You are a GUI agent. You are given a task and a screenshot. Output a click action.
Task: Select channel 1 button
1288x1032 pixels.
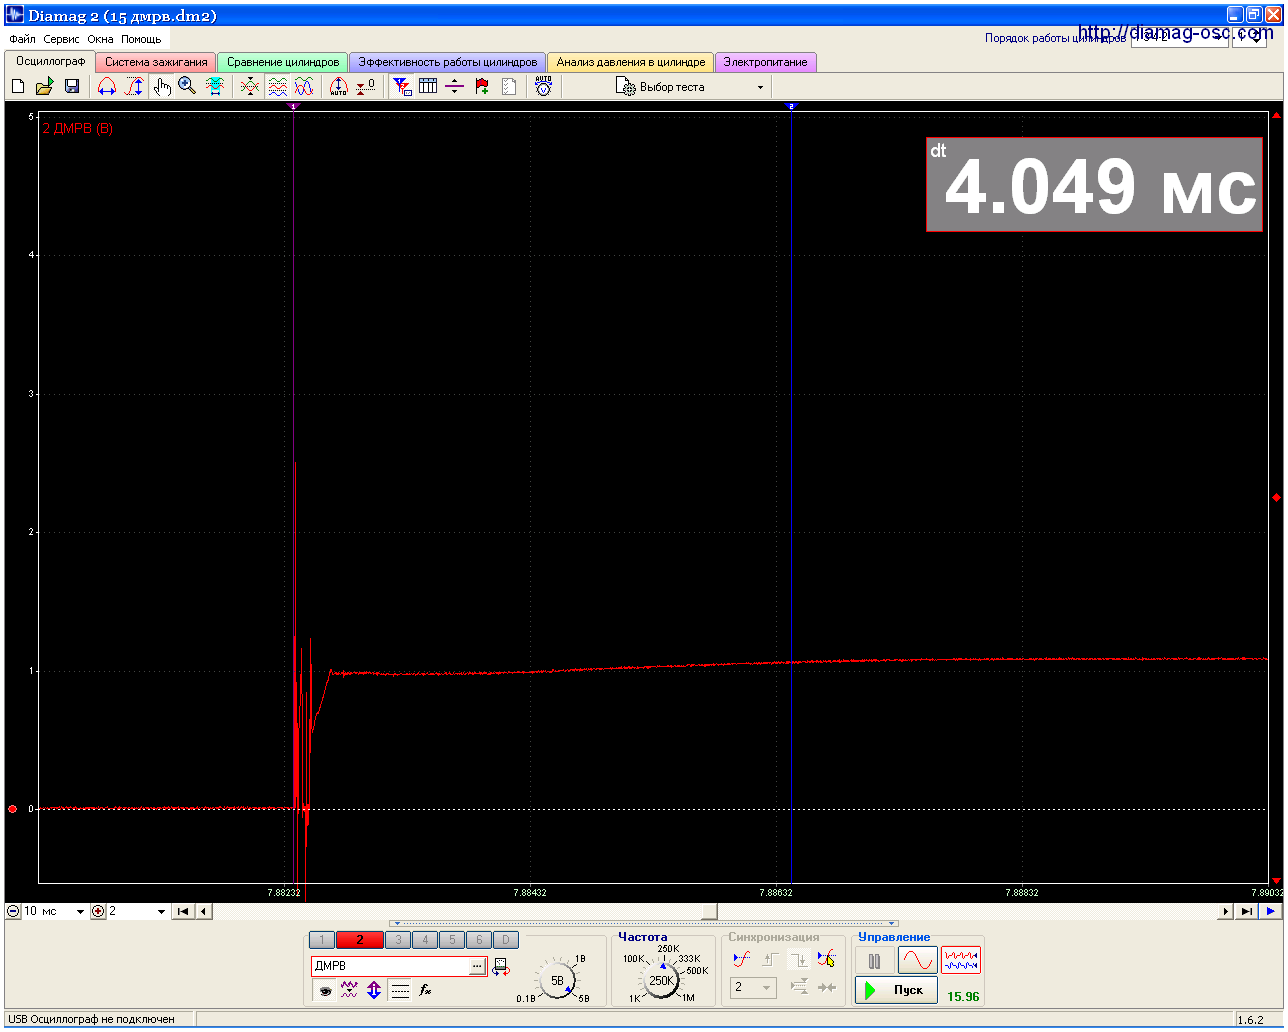(322, 940)
